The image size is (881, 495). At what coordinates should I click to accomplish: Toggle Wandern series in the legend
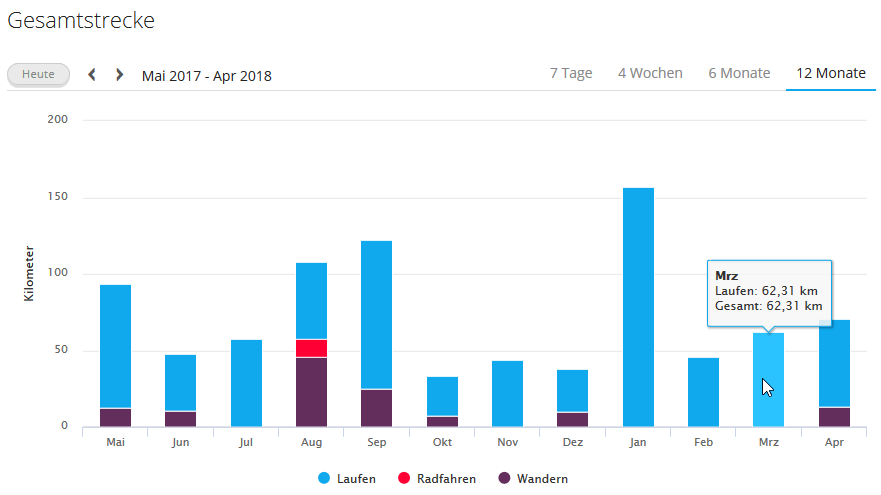(x=542, y=479)
